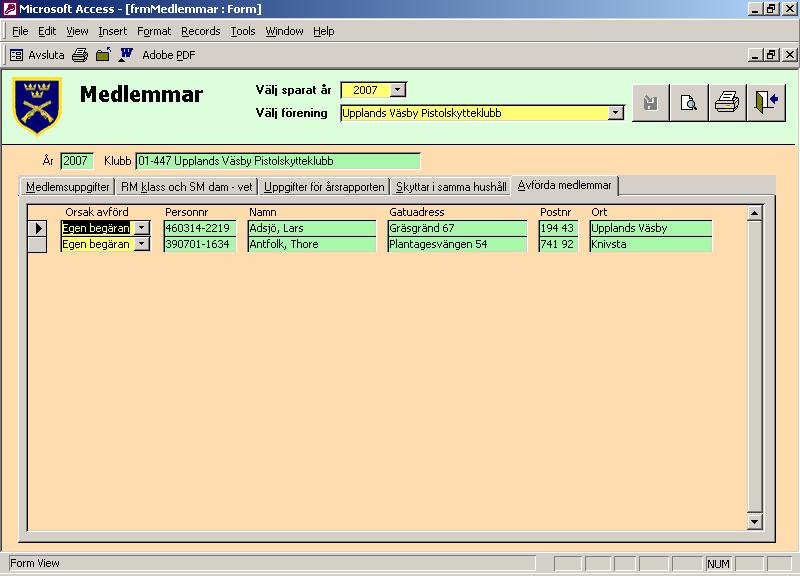
Task: Click address Gräsgränd 67
Action: tap(457, 228)
